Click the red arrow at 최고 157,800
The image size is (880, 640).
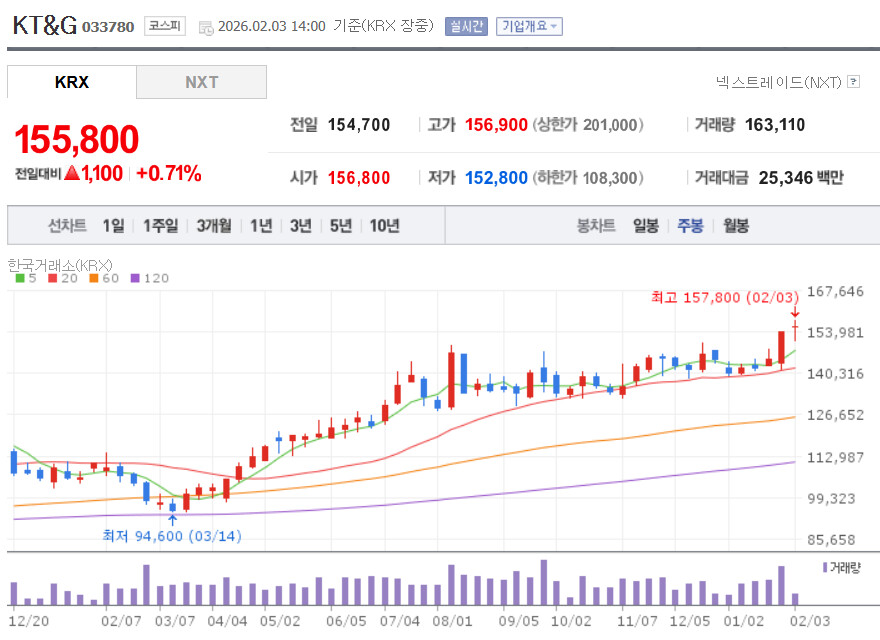(x=795, y=313)
